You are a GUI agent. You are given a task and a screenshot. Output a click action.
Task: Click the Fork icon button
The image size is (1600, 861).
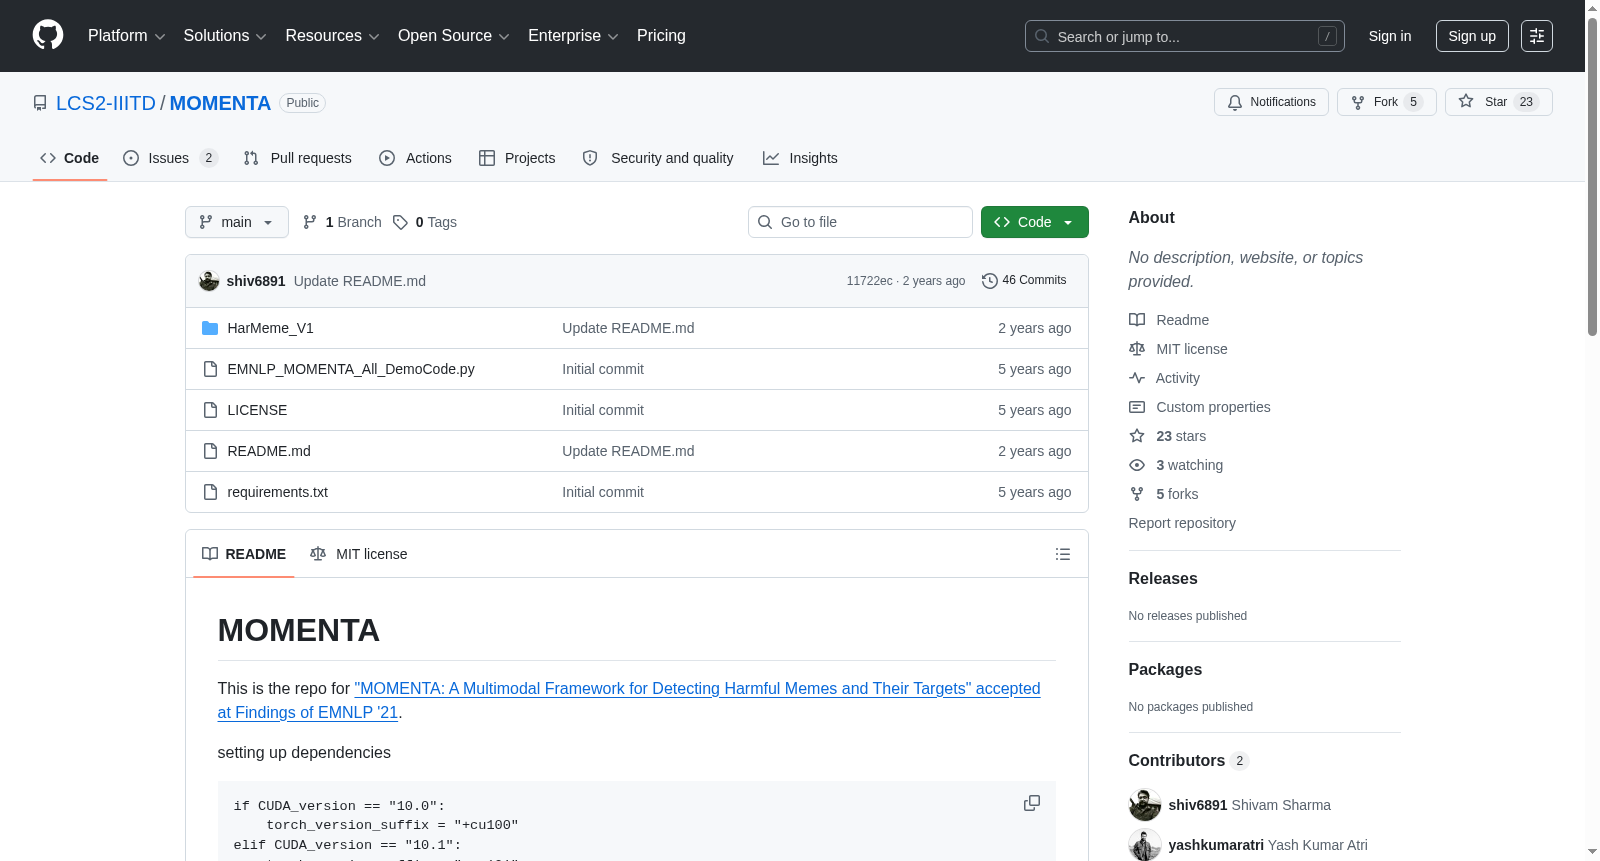point(1358,102)
